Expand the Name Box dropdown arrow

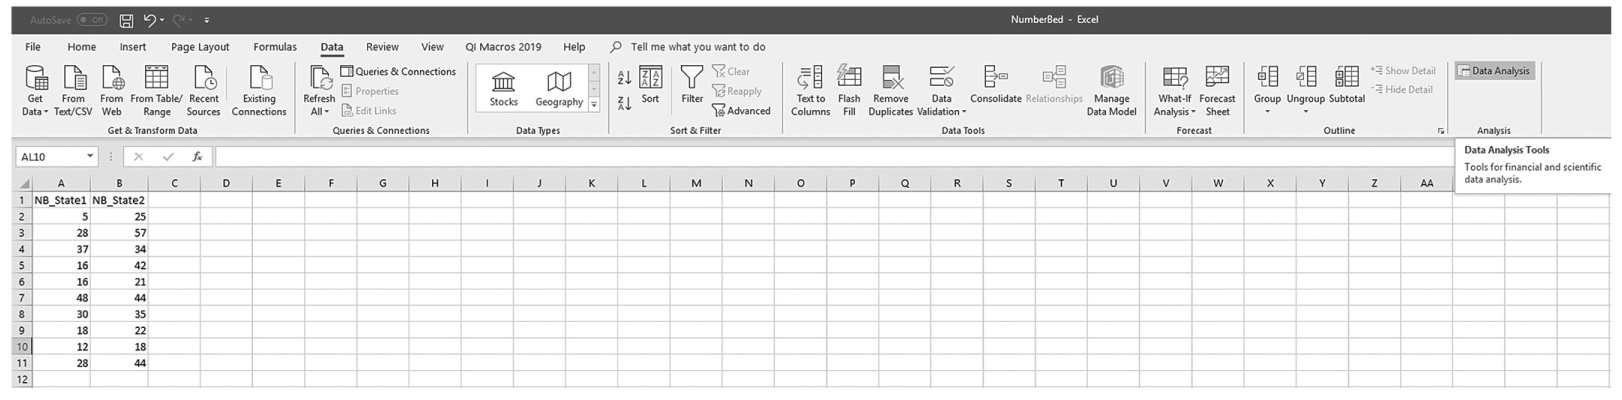pos(90,157)
